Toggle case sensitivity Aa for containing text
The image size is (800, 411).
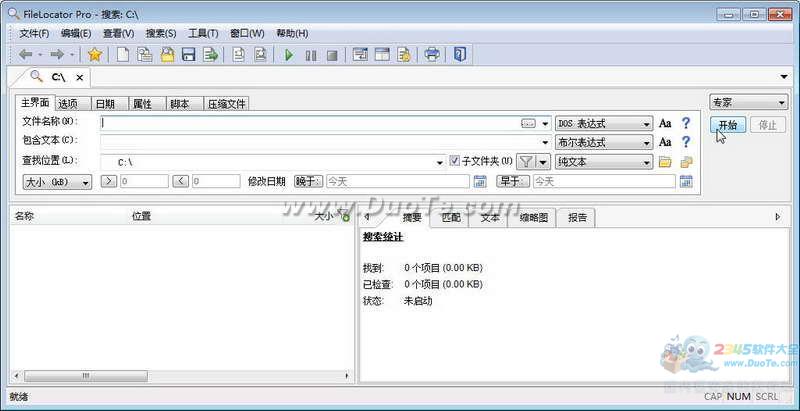(x=665, y=142)
